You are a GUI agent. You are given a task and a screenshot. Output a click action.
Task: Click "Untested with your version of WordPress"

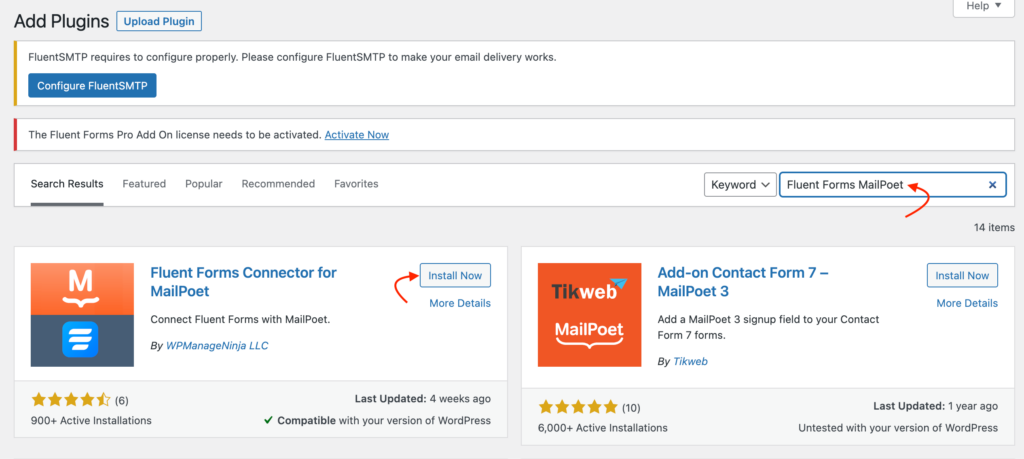click(898, 428)
